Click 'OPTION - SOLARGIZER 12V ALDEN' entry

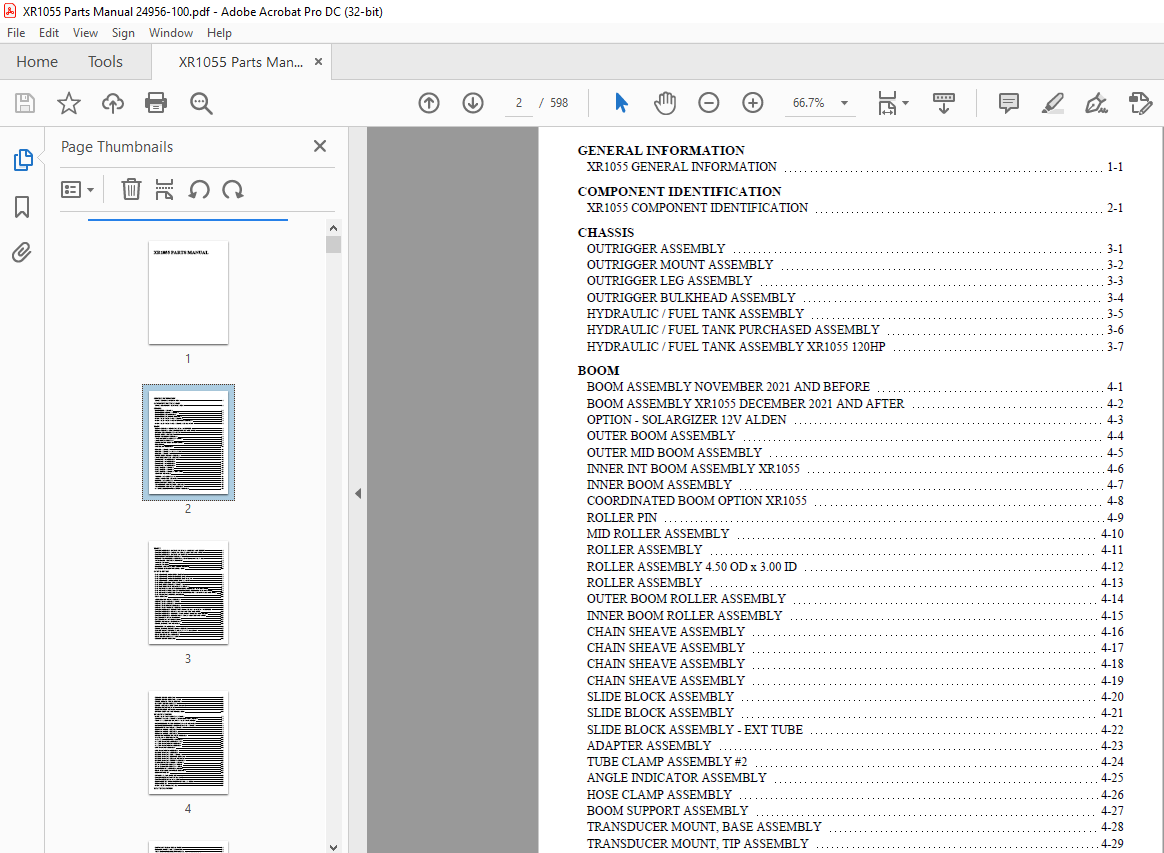tap(686, 420)
